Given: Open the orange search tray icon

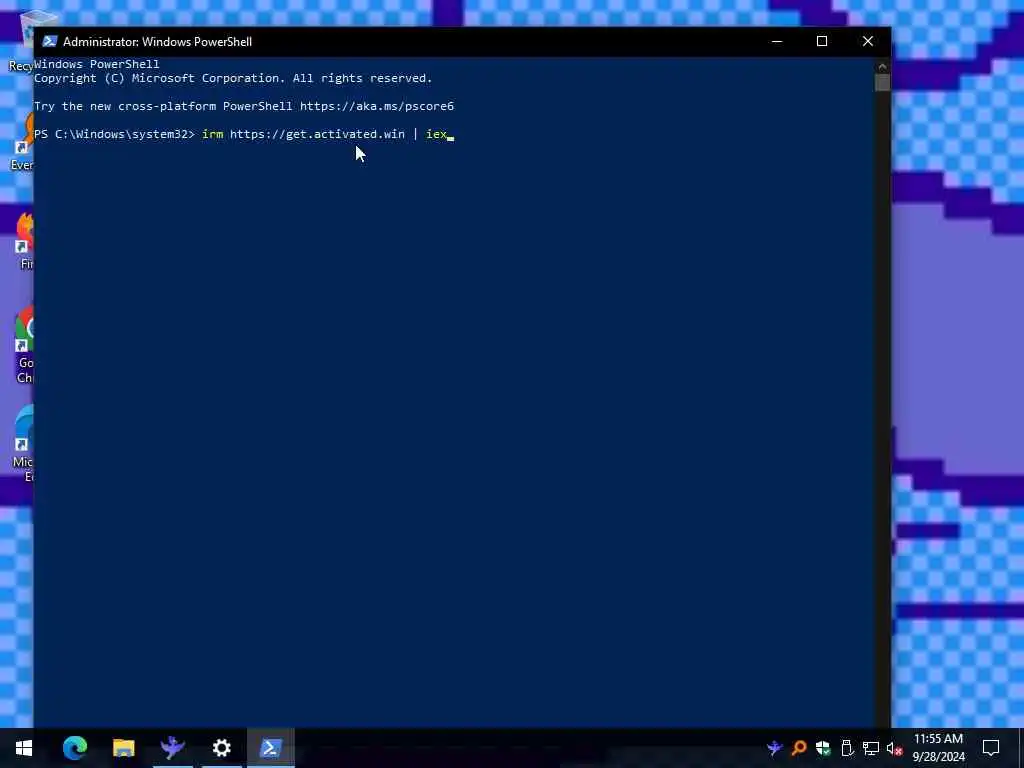Looking at the screenshot, I should (799, 748).
